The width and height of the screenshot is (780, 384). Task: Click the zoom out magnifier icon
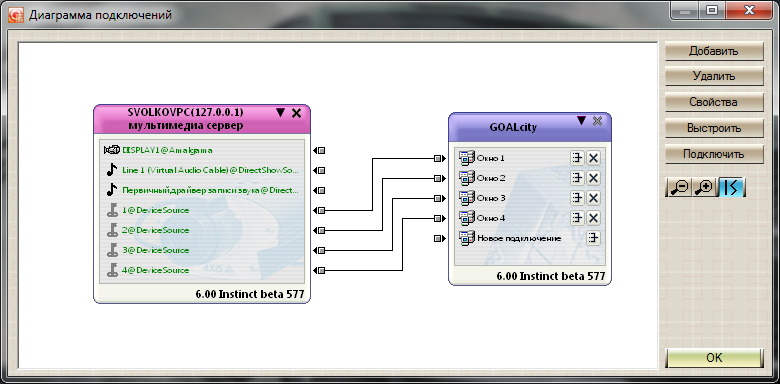[x=679, y=187]
